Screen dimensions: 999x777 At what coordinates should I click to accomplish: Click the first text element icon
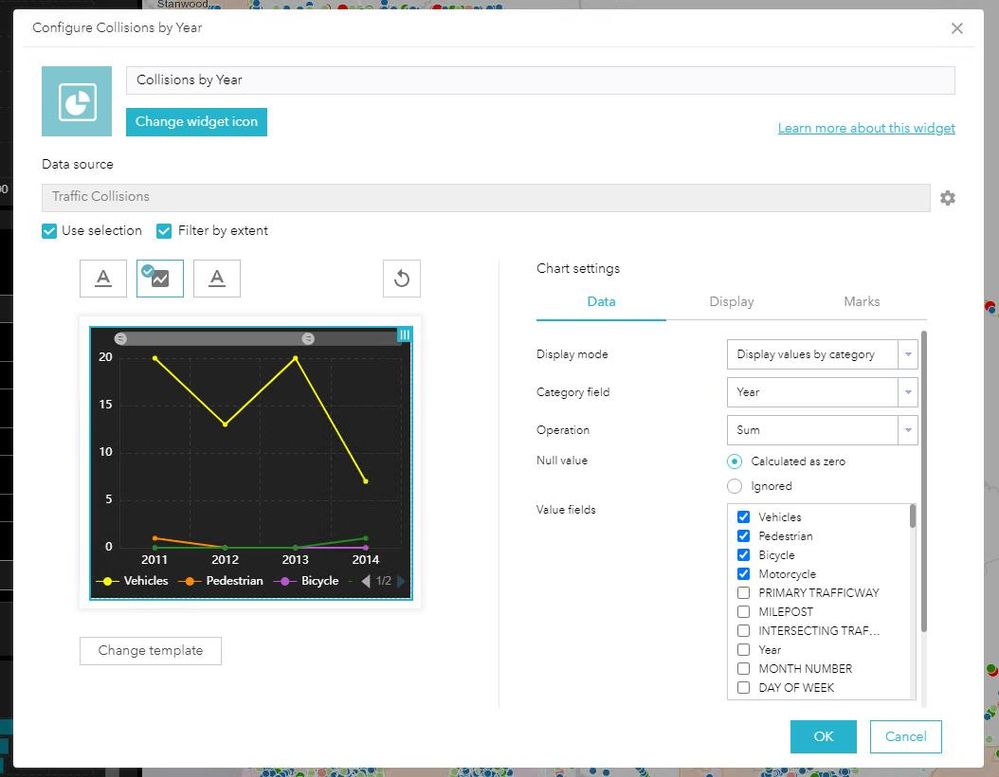[103, 278]
